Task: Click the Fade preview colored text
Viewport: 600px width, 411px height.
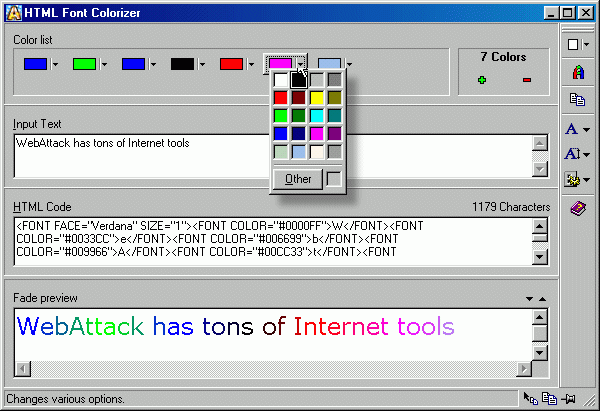Action: click(x=235, y=326)
